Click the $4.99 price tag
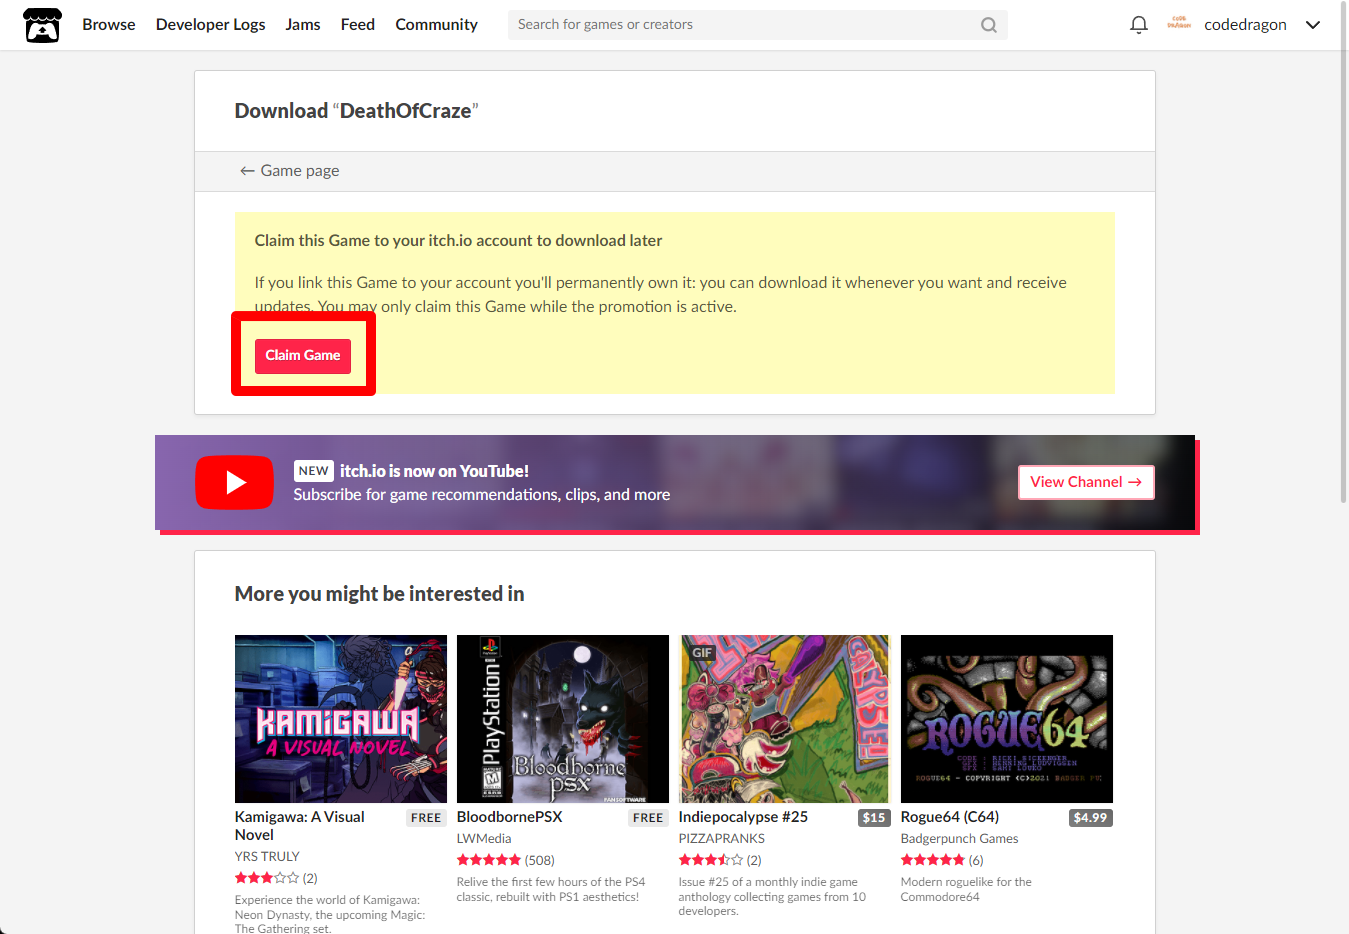This screenshot has width=1349, height=934. coord(1090,818)
